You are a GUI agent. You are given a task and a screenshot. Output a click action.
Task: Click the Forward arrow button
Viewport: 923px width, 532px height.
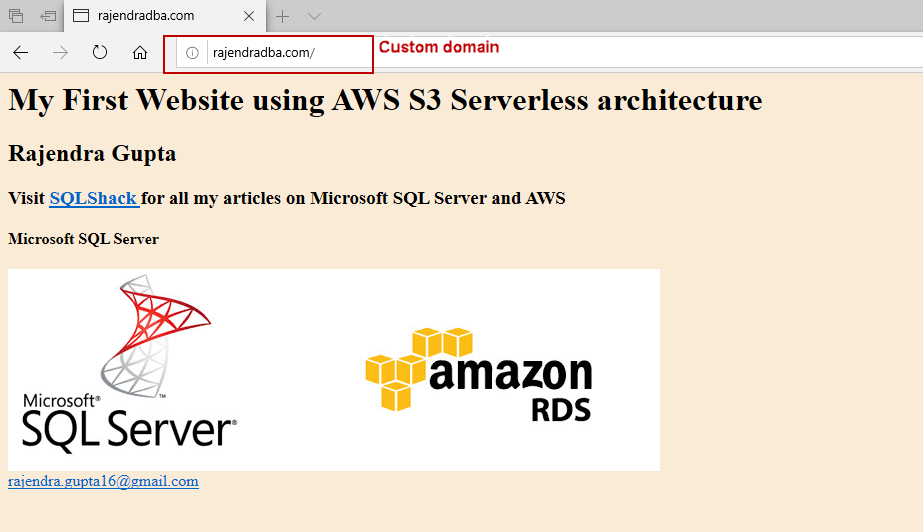pyautogui.click(x=60, y=53)
